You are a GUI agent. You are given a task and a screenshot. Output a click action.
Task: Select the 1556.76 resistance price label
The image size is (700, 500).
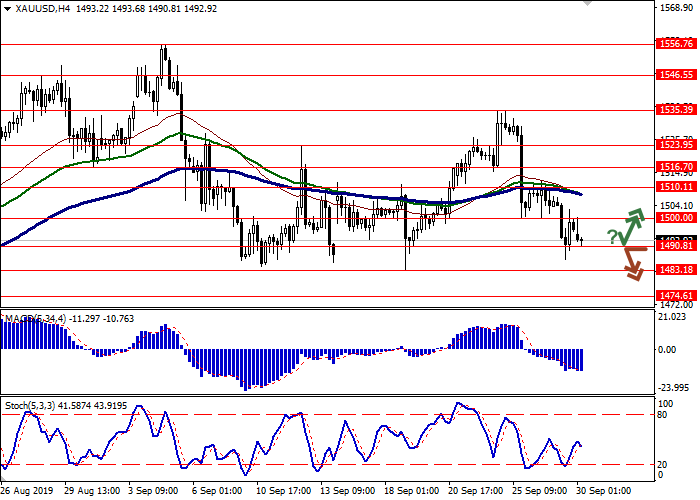676,44
